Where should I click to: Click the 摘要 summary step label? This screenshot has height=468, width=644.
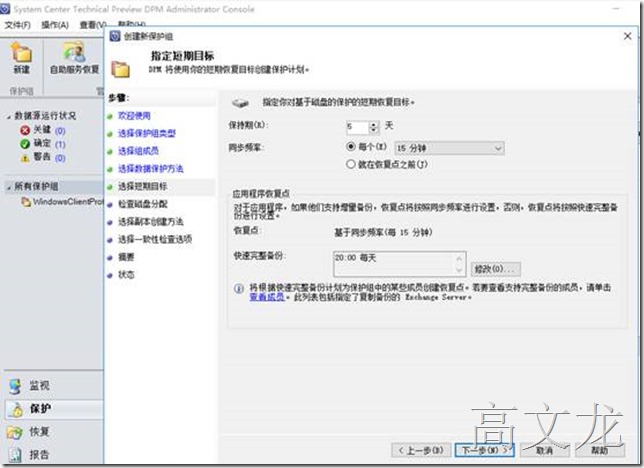(126, 257)
